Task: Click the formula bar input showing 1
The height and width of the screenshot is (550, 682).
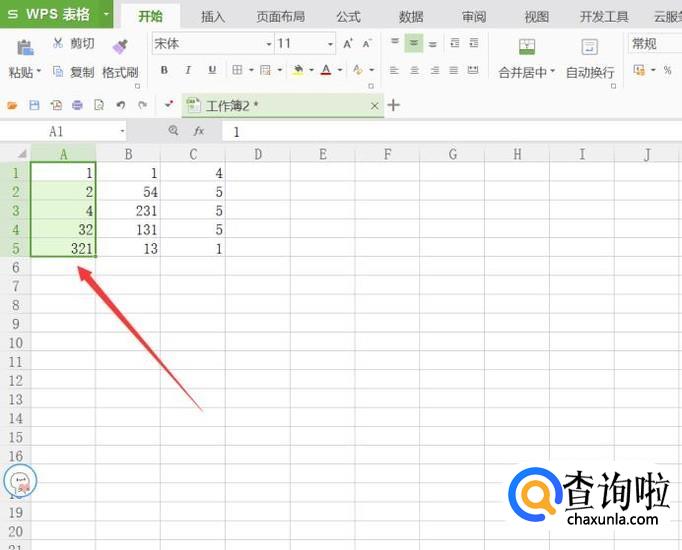Action: (x=452, y=132)
